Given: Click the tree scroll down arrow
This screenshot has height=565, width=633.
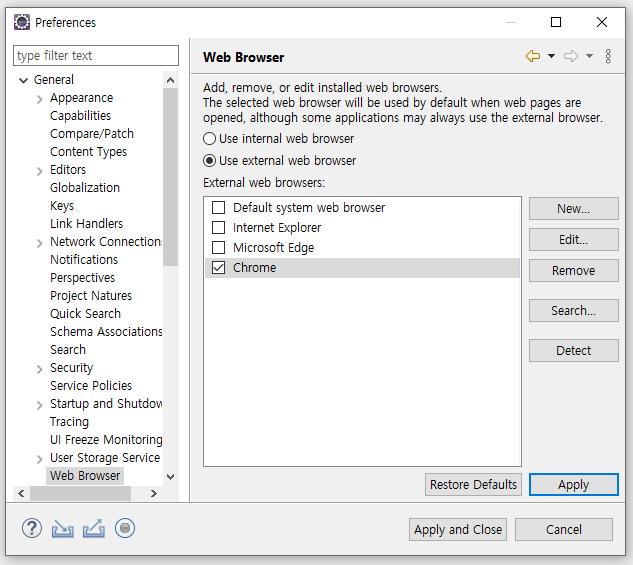Looking at the screenshot, I should click(x=170, y=477).
